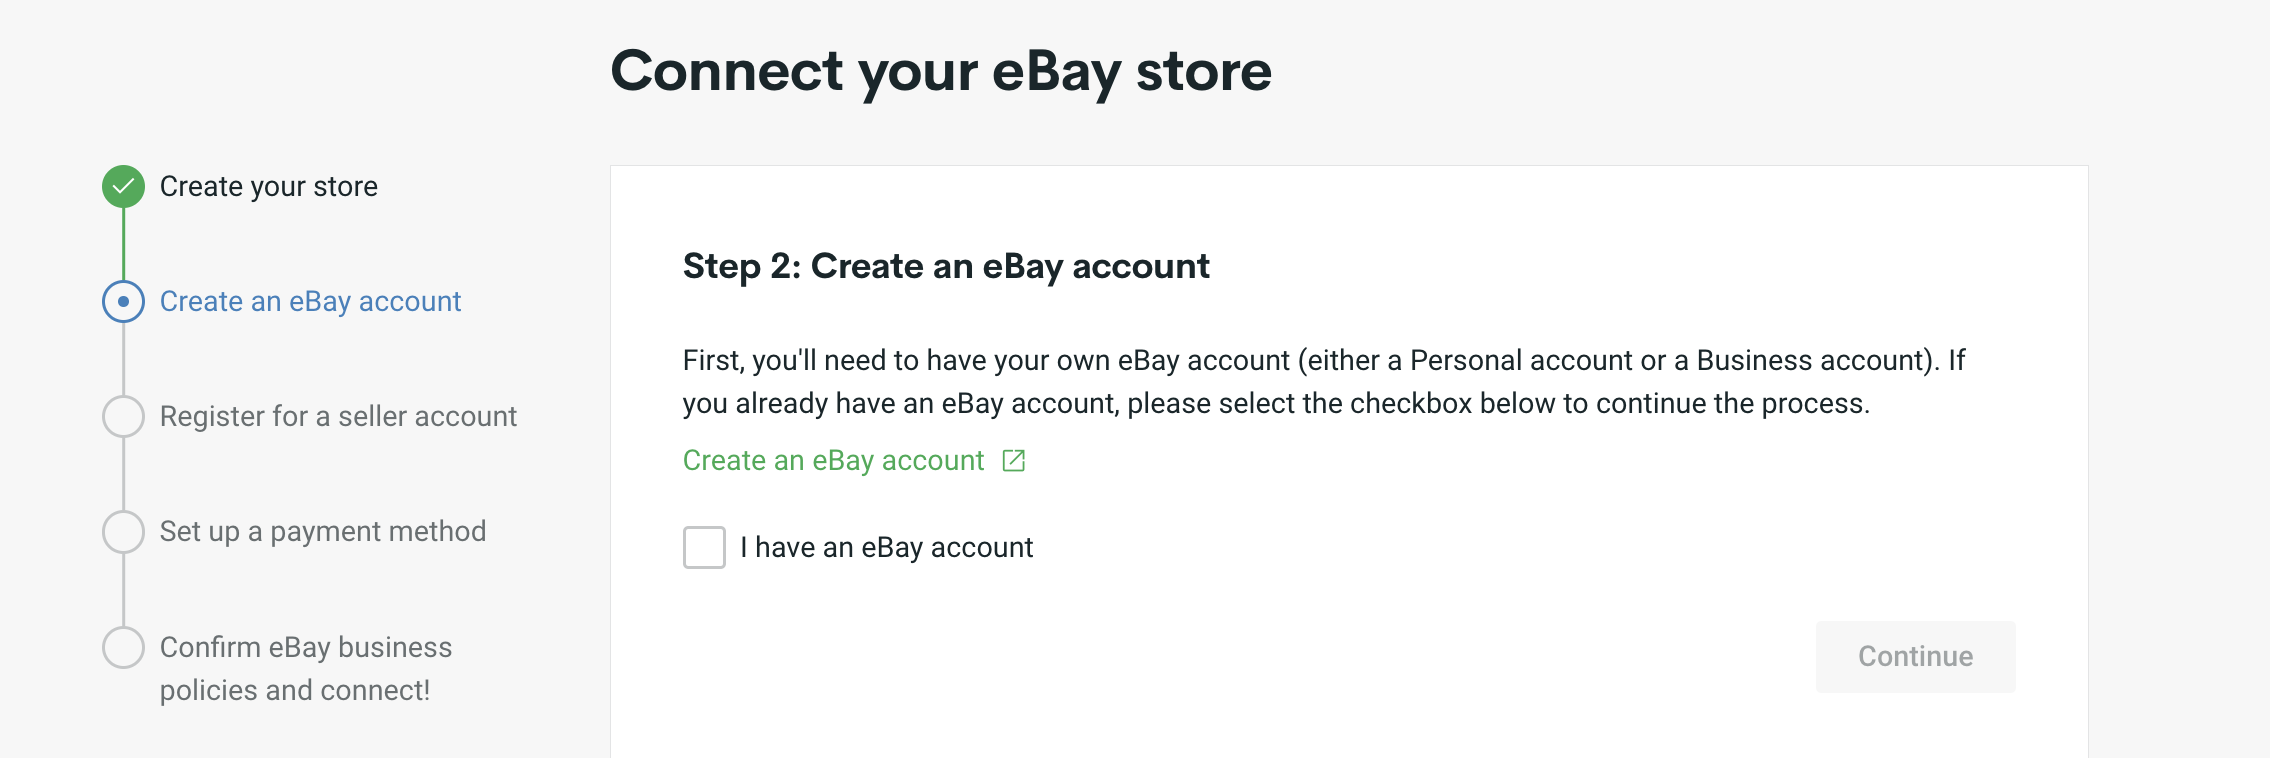Expand the Set up a payment method step
This screenshot has height=758, width=2270.
pos(323,531)
